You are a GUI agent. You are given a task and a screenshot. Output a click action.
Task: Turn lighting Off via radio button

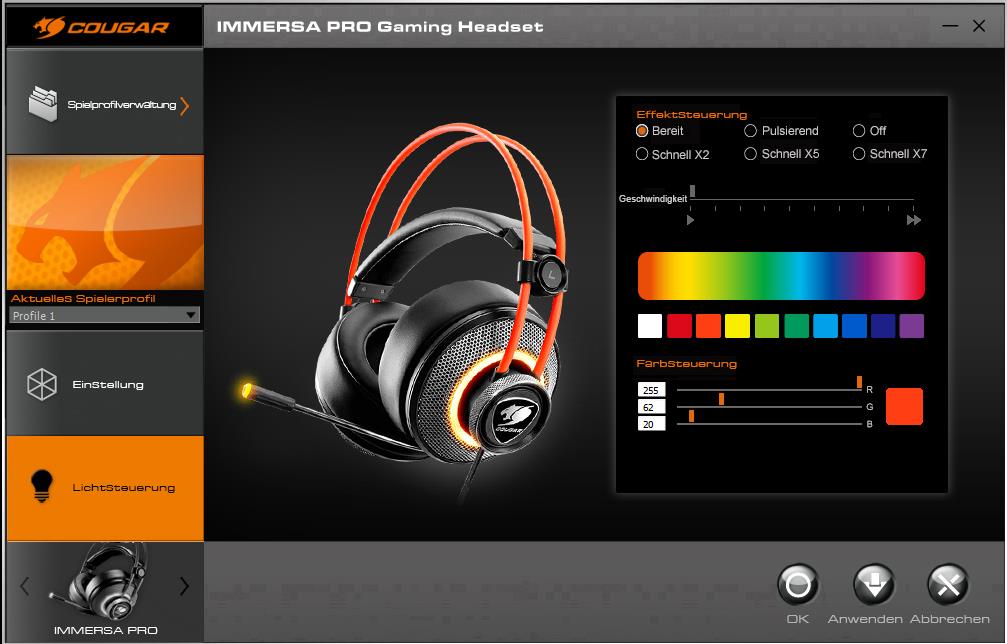coord(859,131)
